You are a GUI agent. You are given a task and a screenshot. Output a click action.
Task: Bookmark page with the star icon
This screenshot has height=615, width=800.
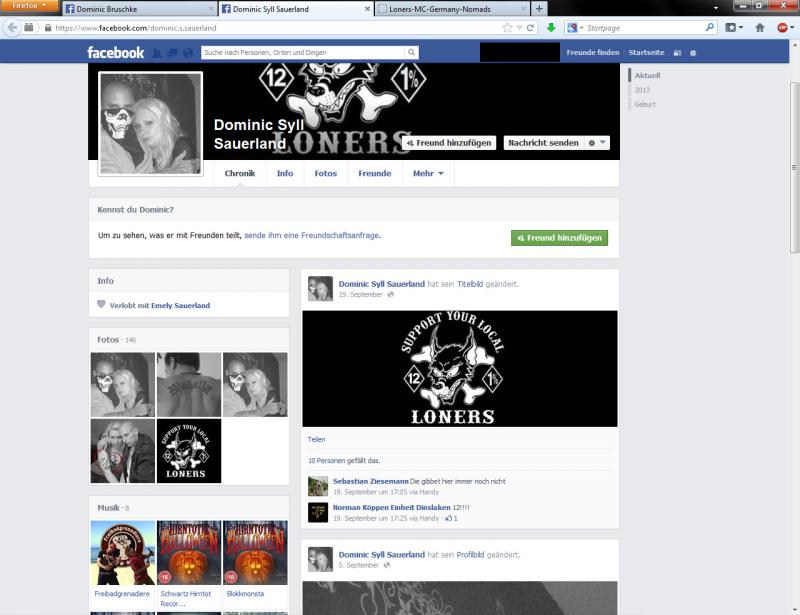[507, 28]
